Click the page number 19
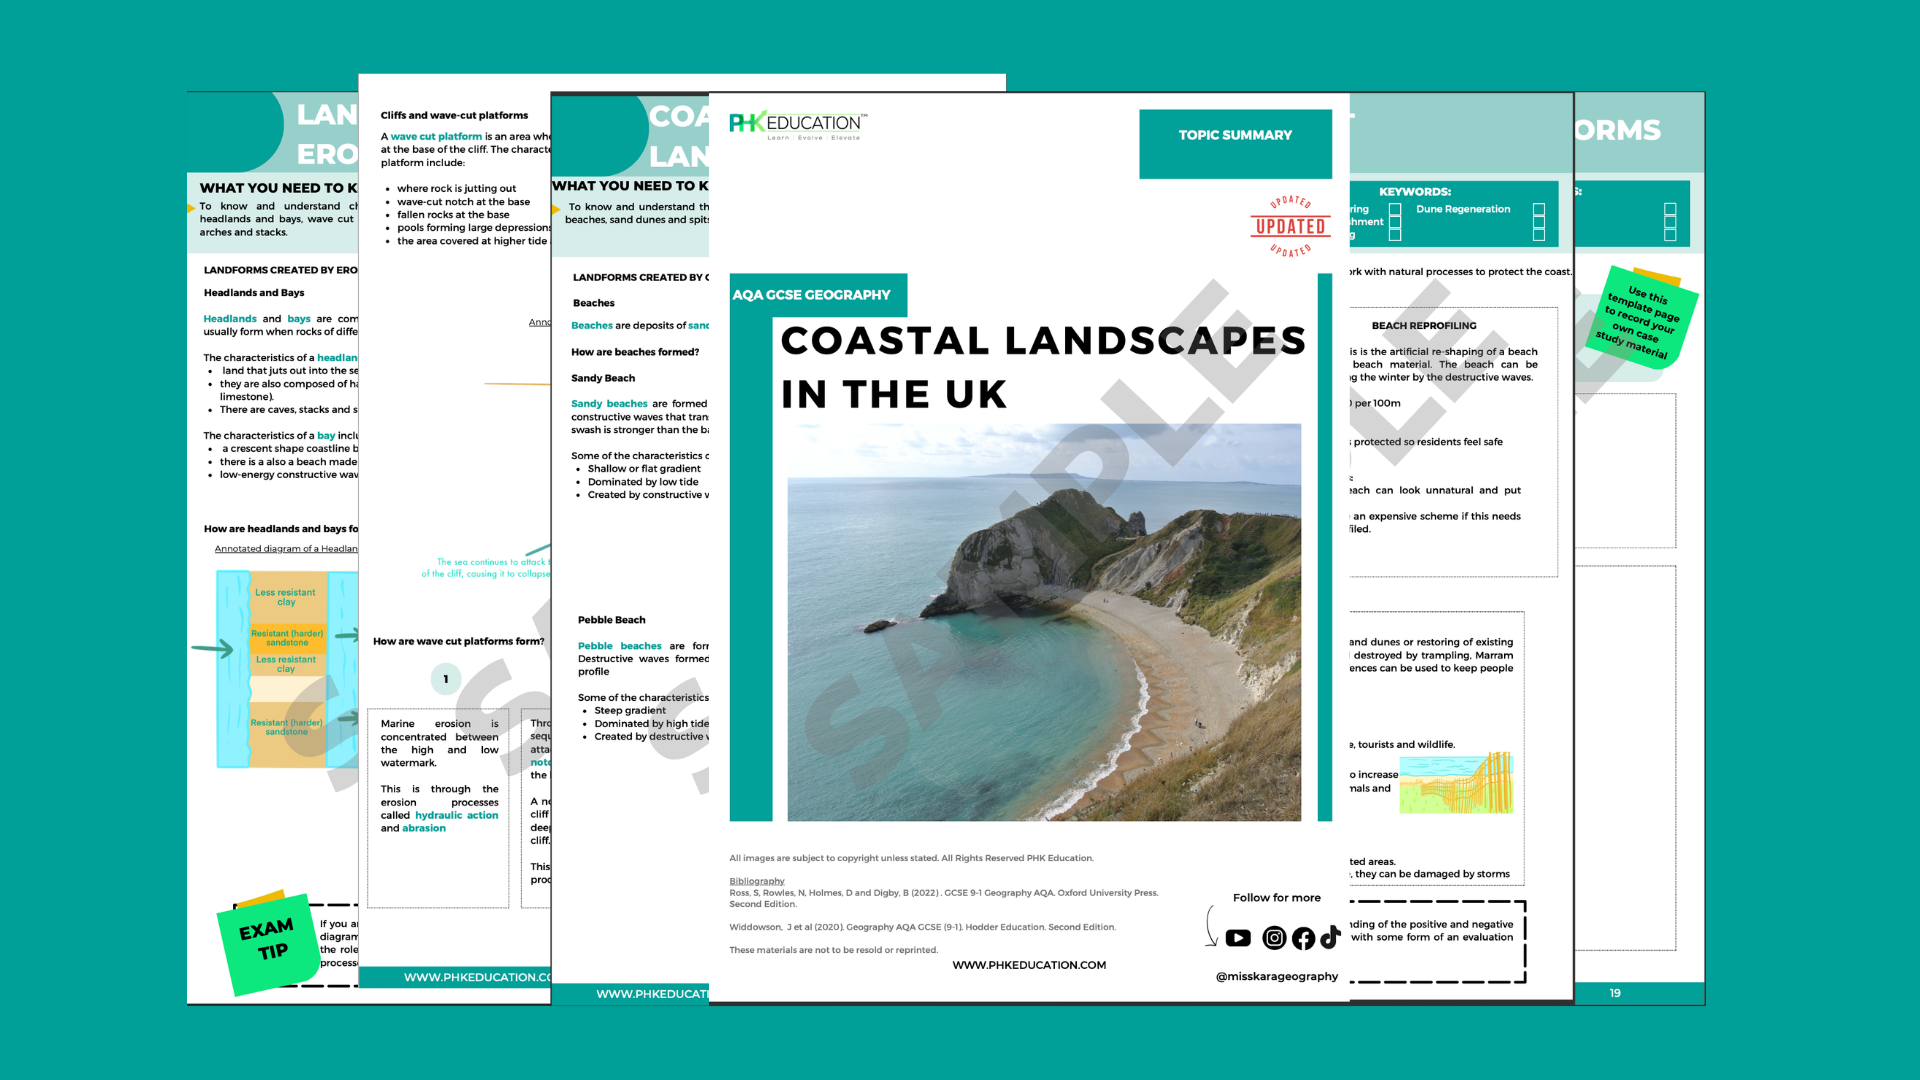 pos(1615,993)
